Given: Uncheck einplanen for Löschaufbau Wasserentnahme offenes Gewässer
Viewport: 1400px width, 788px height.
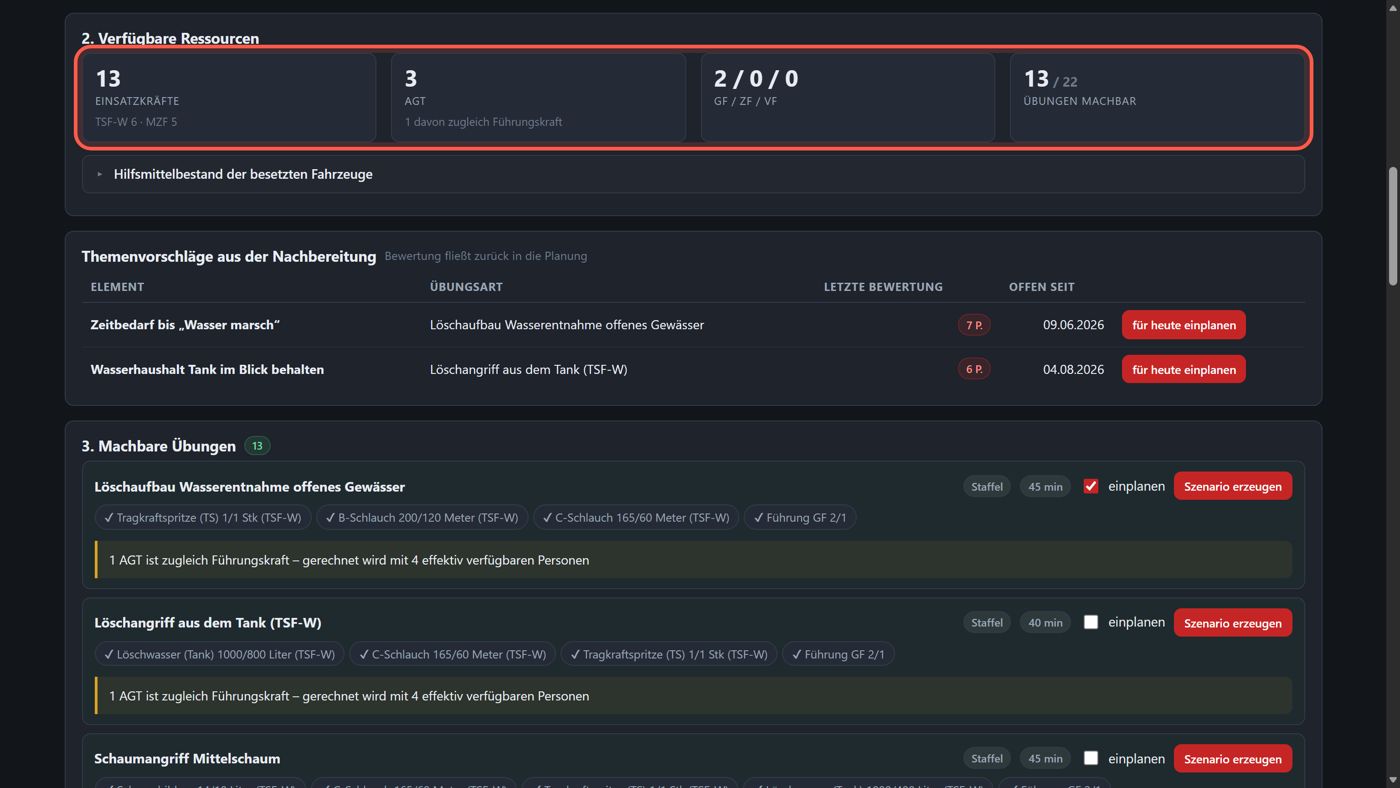Looking at the screenshot, I should 1091,486.
